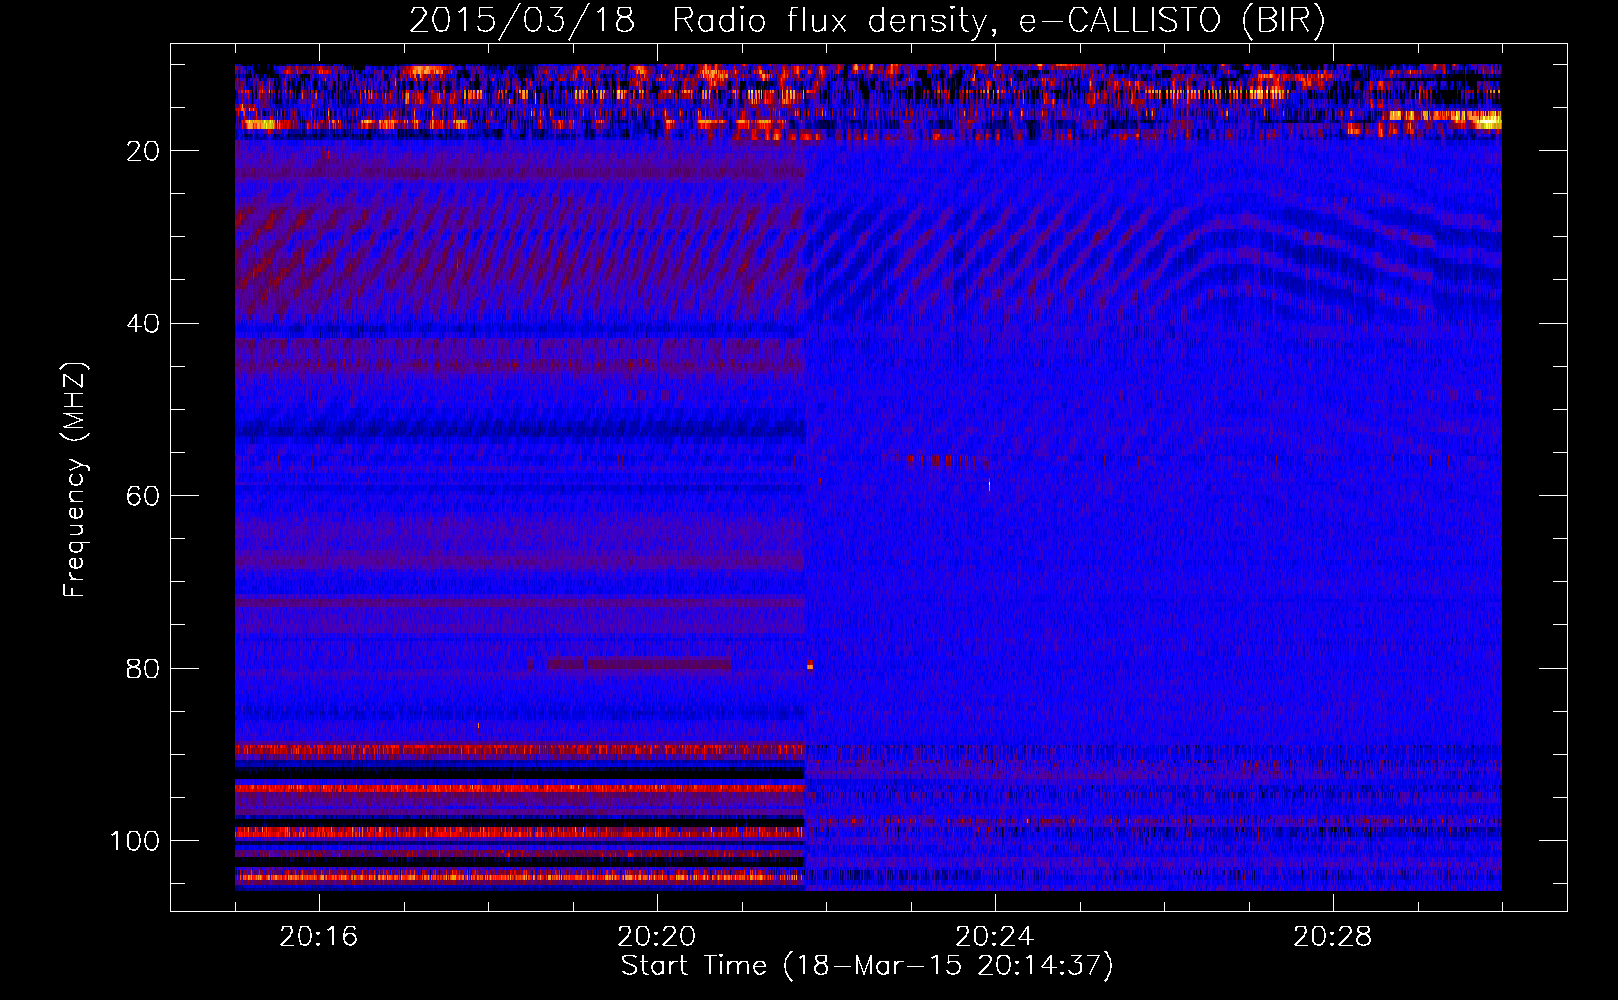The image size is (1618, 1000).
Task: Click the short red band near 80 MHz
Action: point(638,664)
